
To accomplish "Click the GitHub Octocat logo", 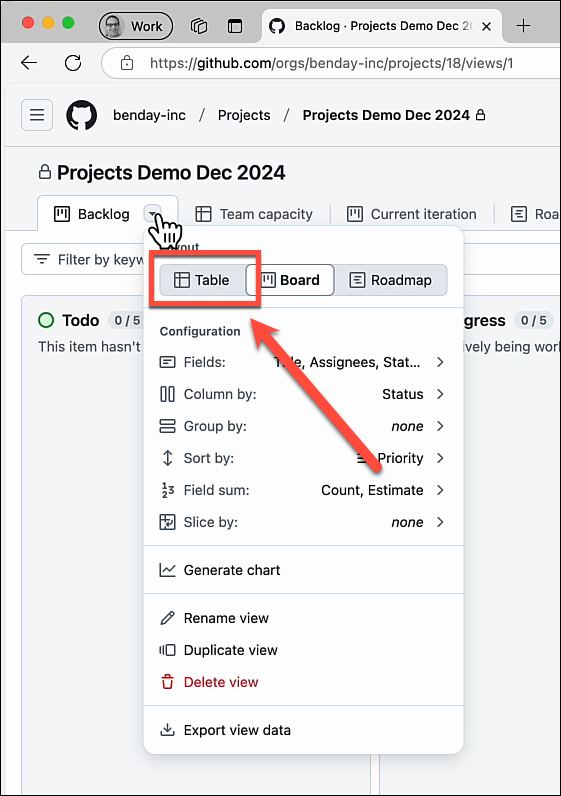I will 82,115.
